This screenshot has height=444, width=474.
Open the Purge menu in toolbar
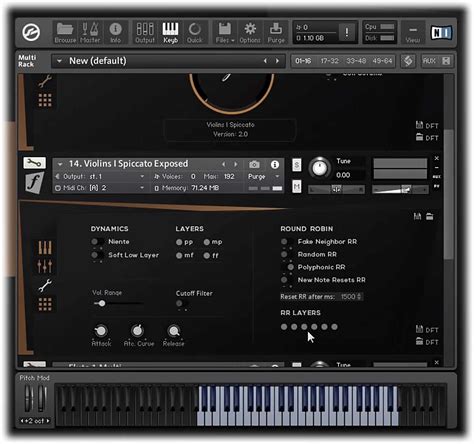coord(276,33)
